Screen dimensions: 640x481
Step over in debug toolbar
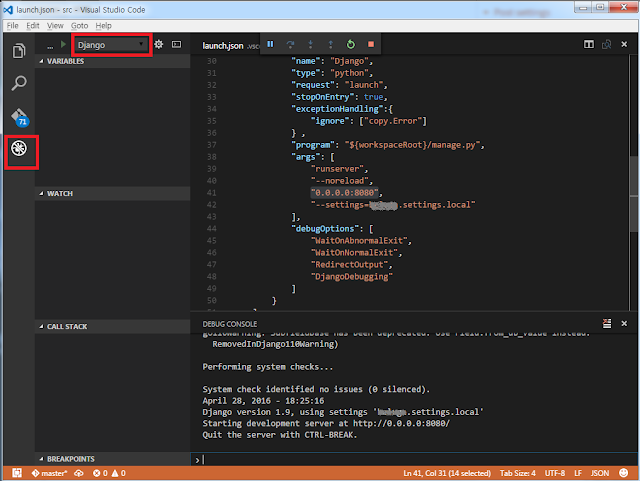[x=291, y=44]
